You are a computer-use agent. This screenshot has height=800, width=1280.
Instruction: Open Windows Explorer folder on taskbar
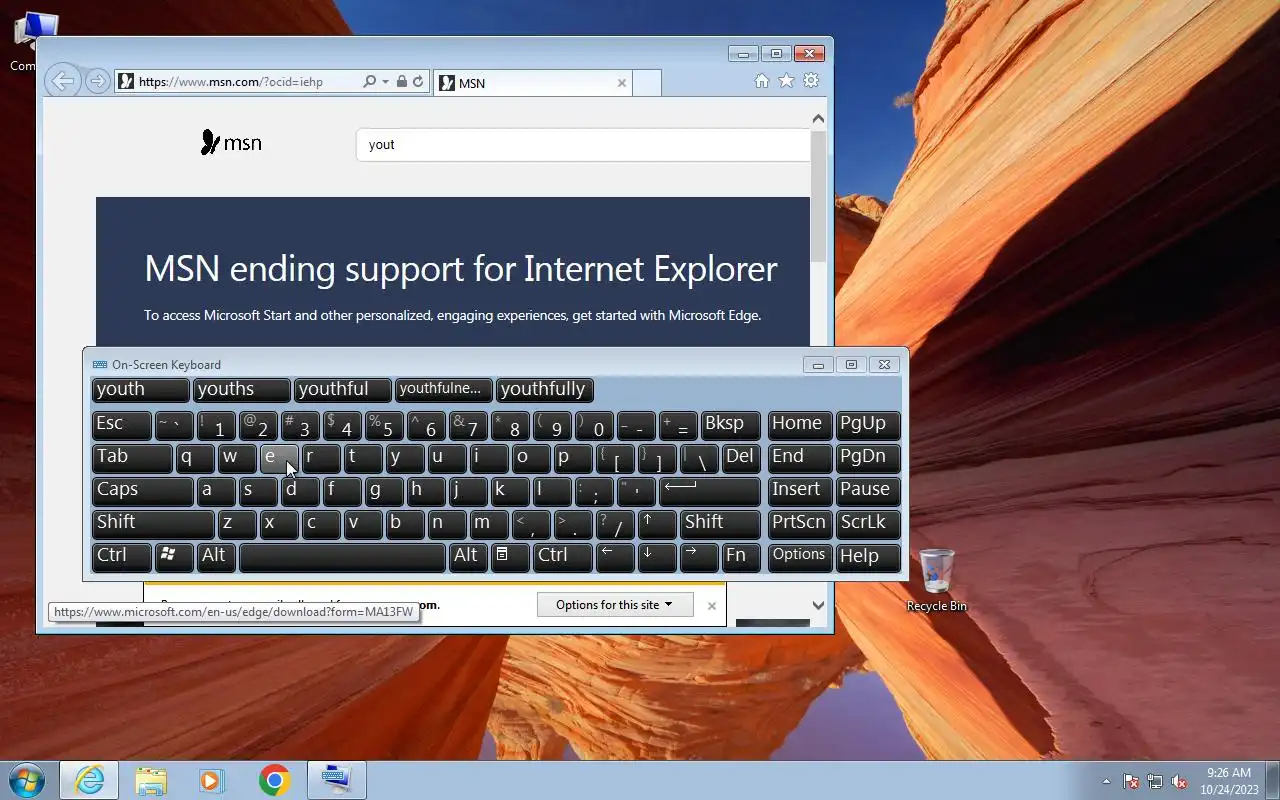point(151,780)
